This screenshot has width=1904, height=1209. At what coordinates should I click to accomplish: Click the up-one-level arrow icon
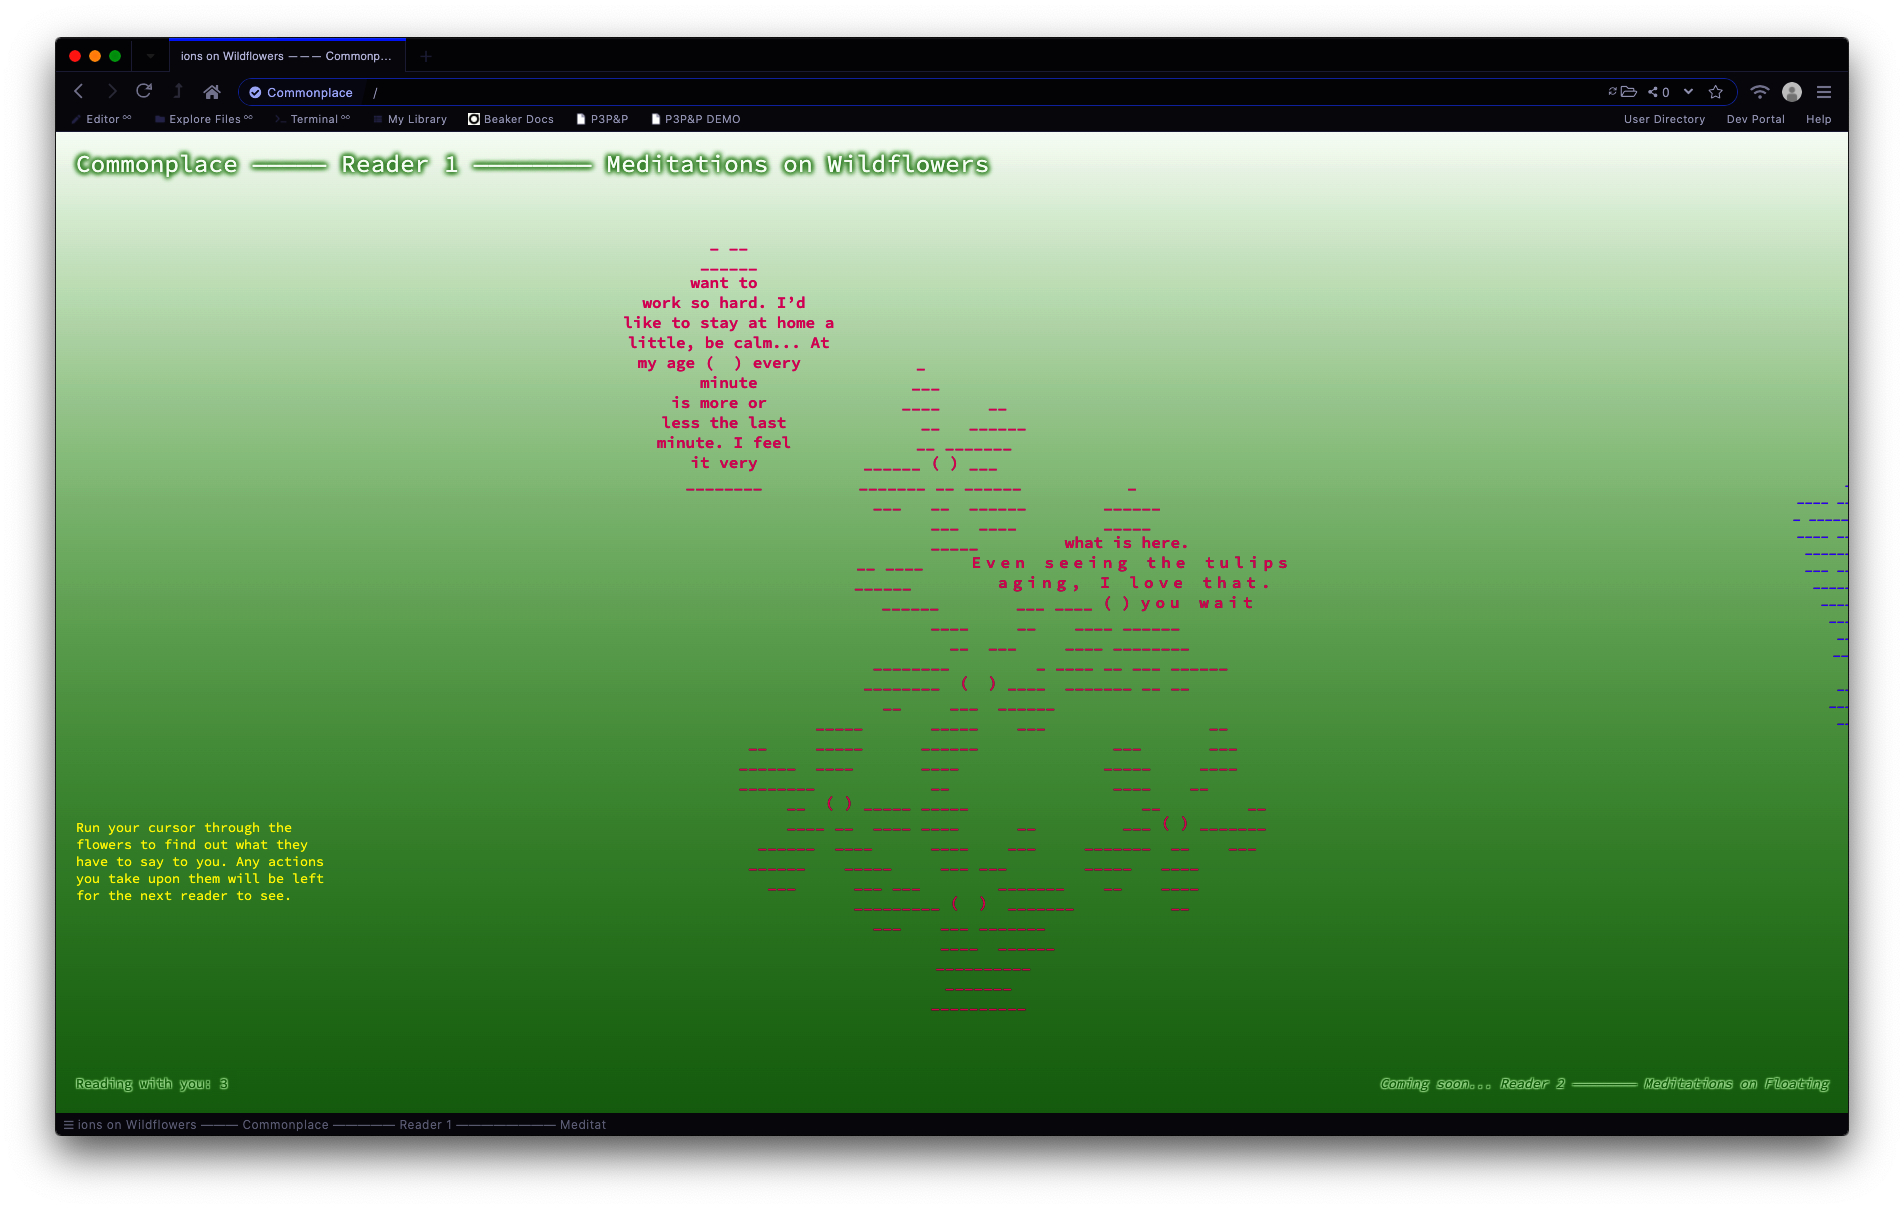click(178, 92)
